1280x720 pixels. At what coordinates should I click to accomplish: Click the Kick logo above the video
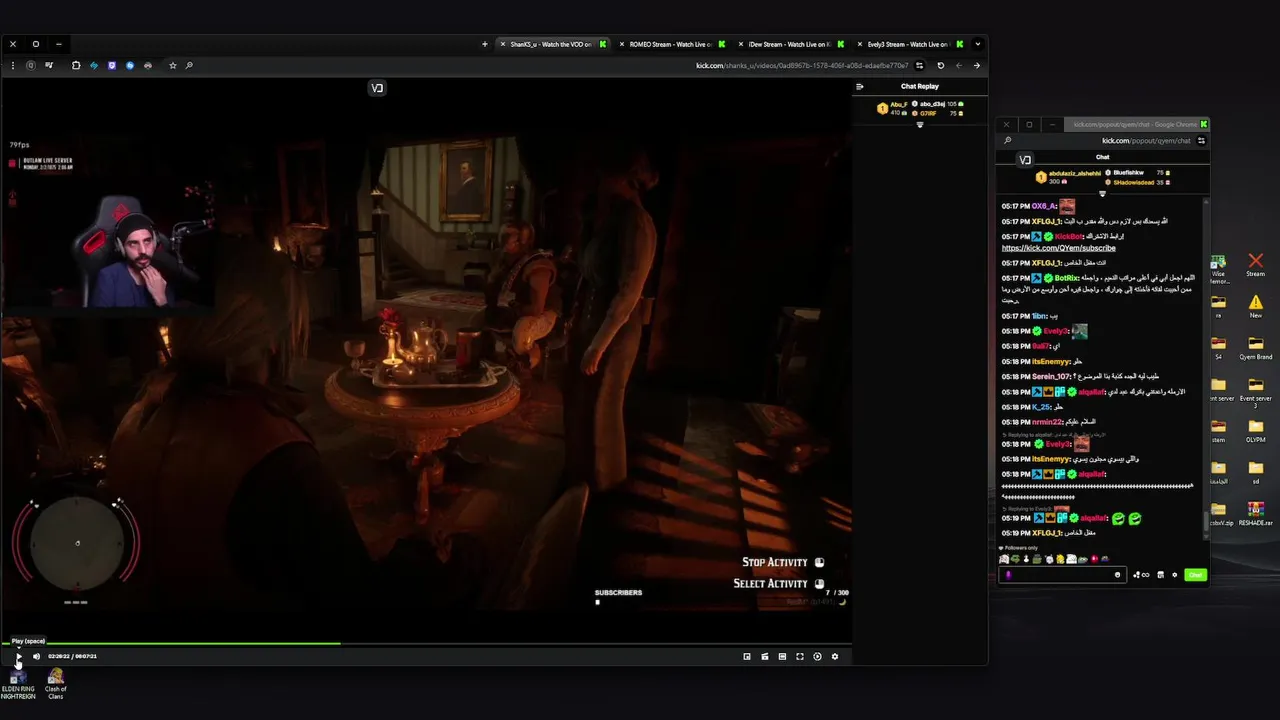pyautogui.click(x=377, y=88)
